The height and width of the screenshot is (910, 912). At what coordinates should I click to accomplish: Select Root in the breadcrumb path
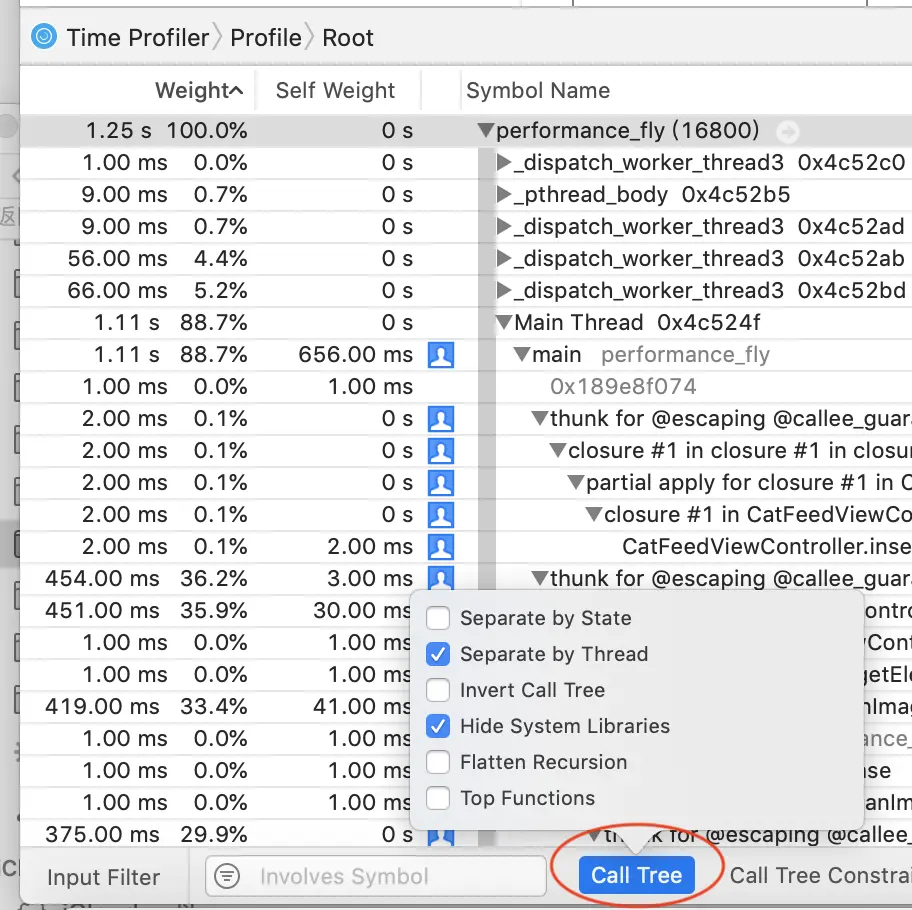click(x=348, y=38)
